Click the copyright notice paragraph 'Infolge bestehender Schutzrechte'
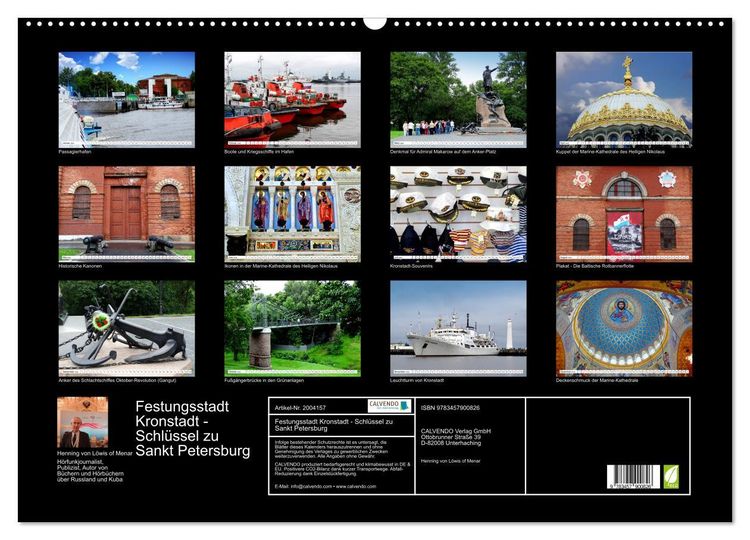Image resolution: width=750 pixels, height=540 pixels. (331, 450)
